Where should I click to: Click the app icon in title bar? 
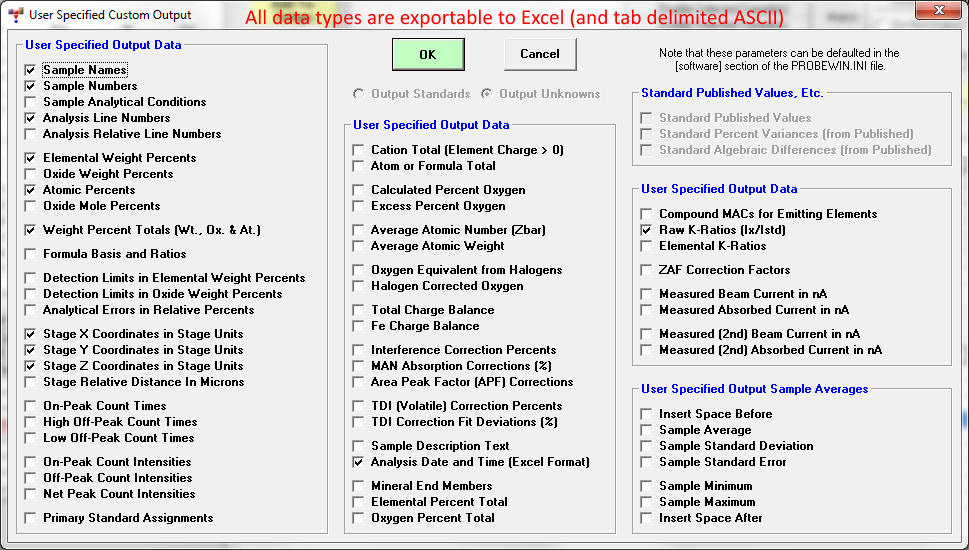[13, 14]
